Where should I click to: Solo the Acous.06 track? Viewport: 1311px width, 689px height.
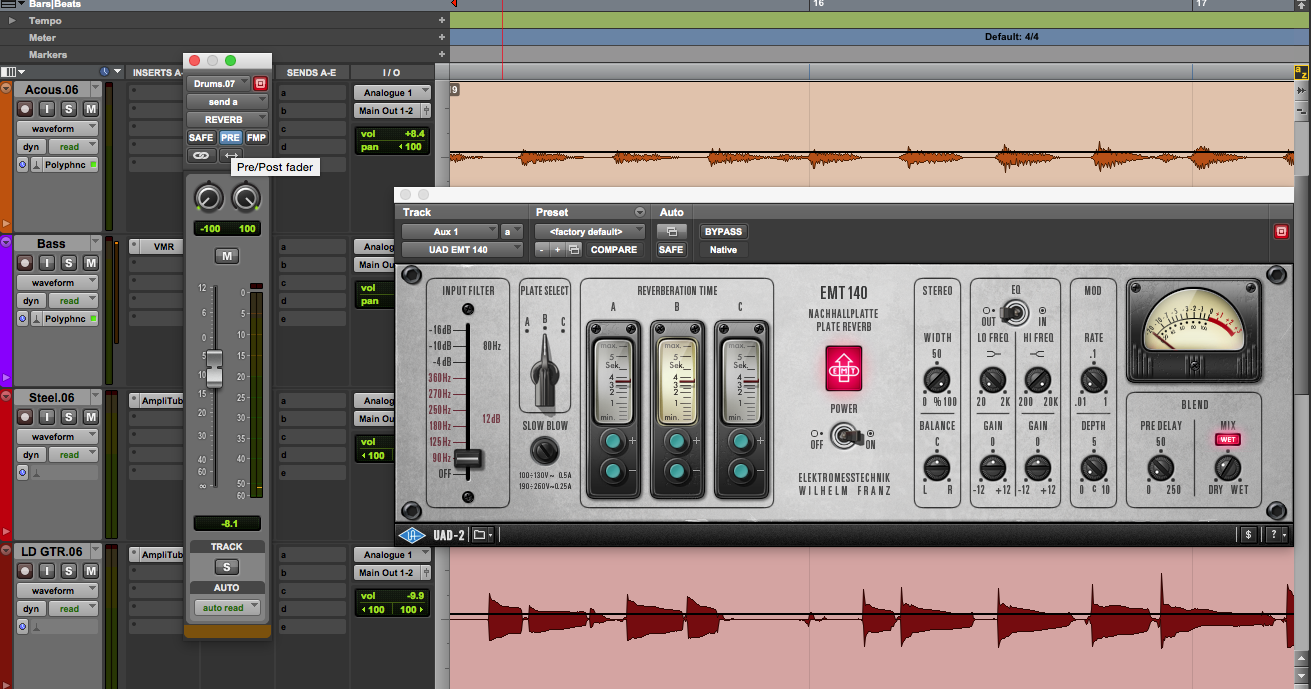pos(69,109)
